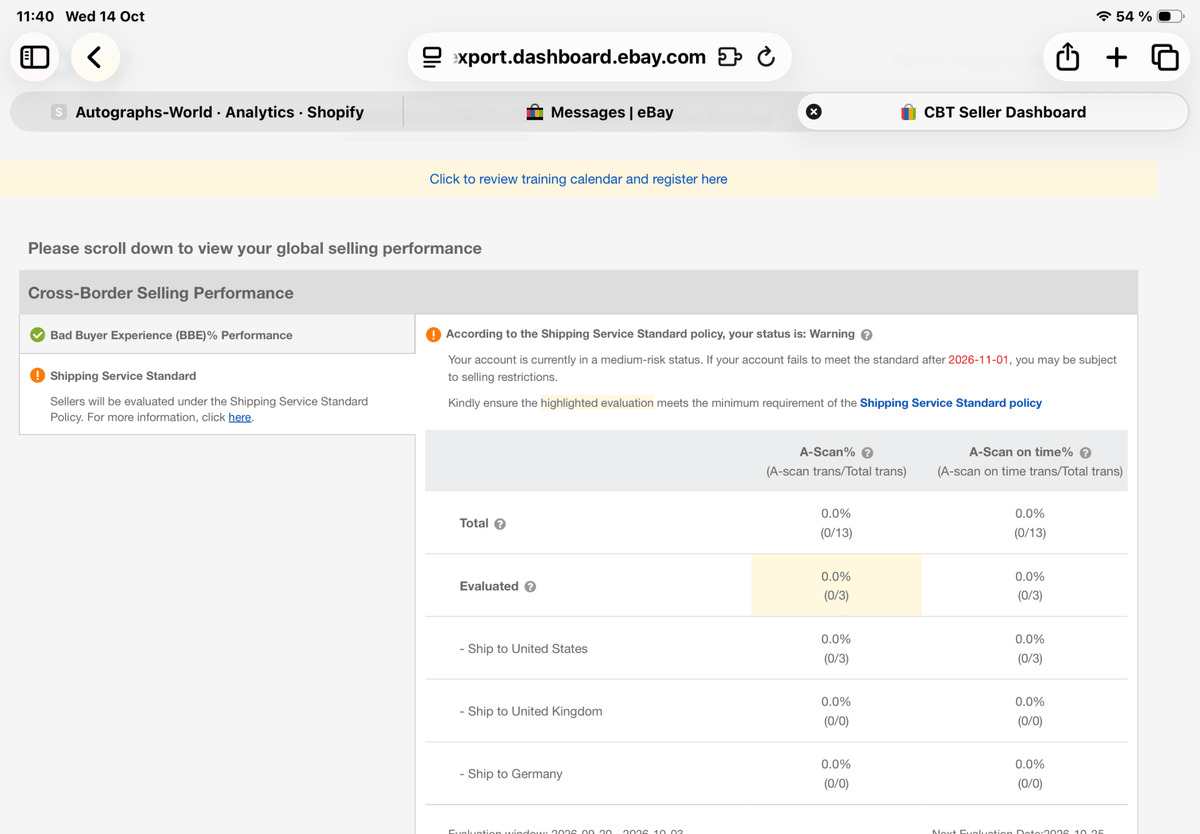1200x834 pixels.
Task: Tap the battery indicator in status bar
Action: (x=1171, y=16)
